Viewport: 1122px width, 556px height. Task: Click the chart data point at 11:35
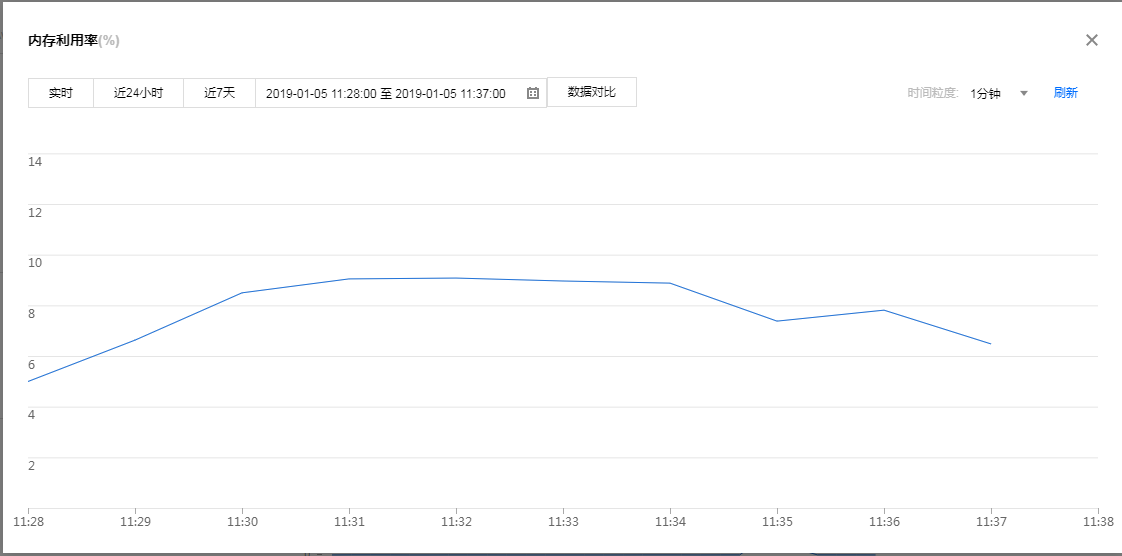[x=777, y=321]
